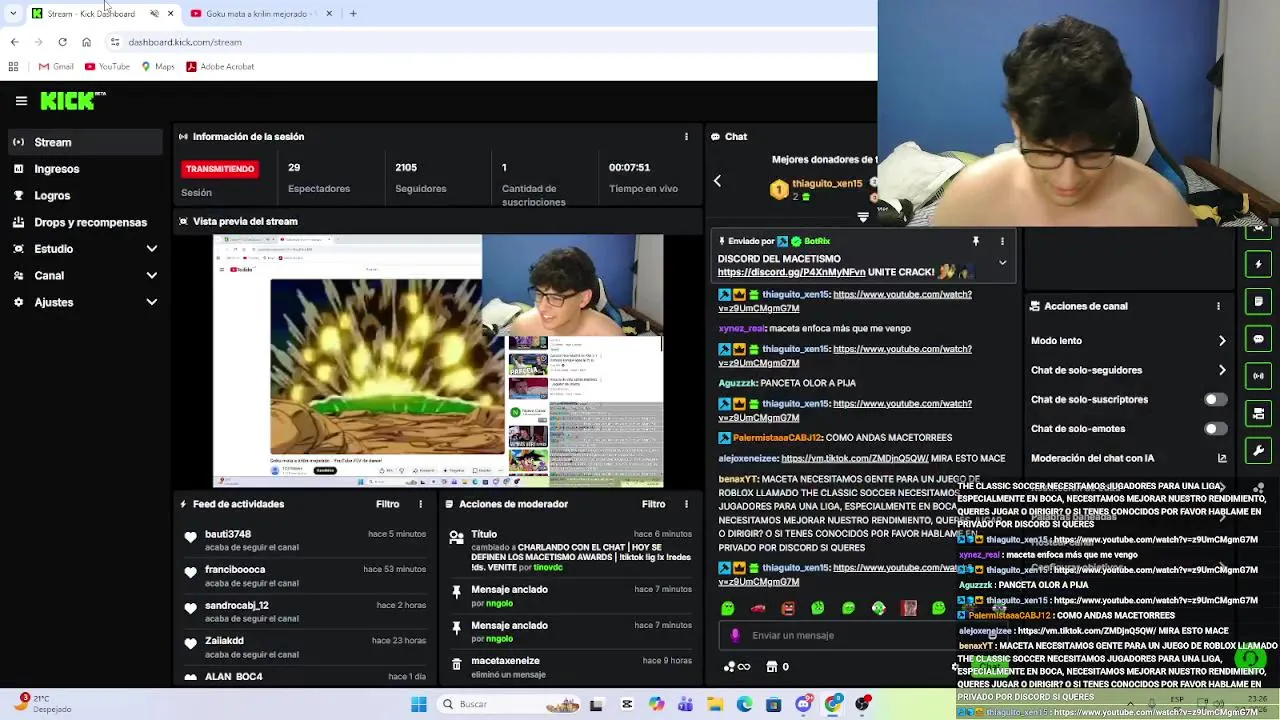Open three-dot menu on pinned BotRix message
The image size is (1280, 720).
[1002, 241]
